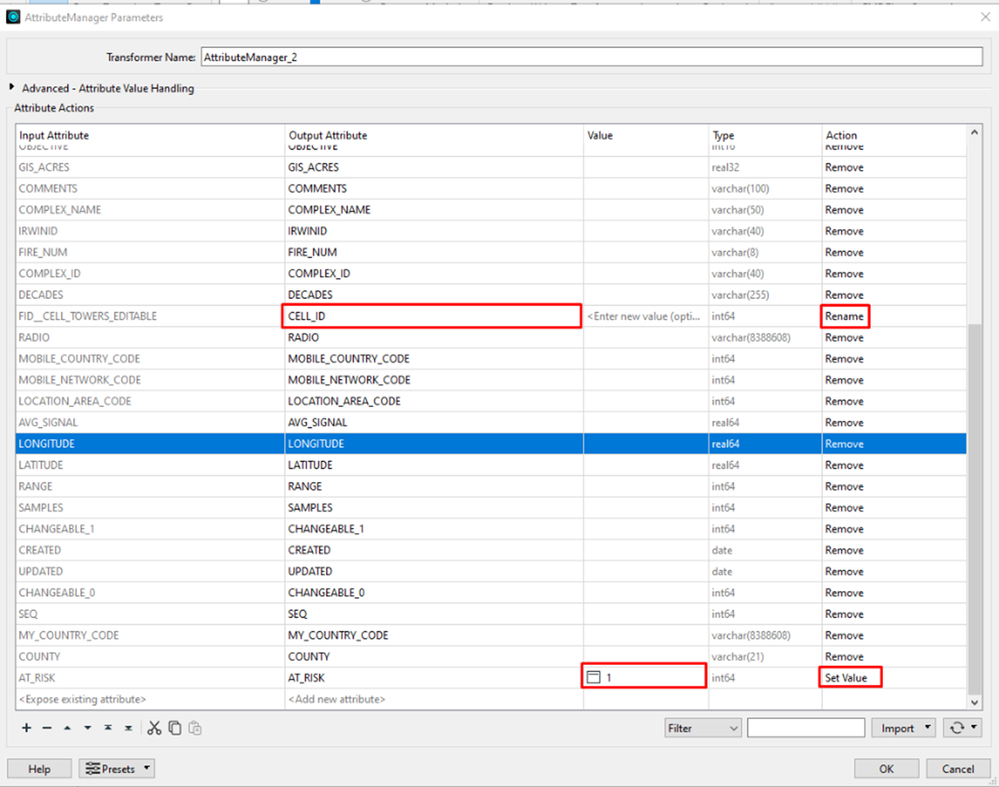Screen dimensions: 999x787
Task: Click the scroll down arrow of attribute table
Action: coord(974,702)
